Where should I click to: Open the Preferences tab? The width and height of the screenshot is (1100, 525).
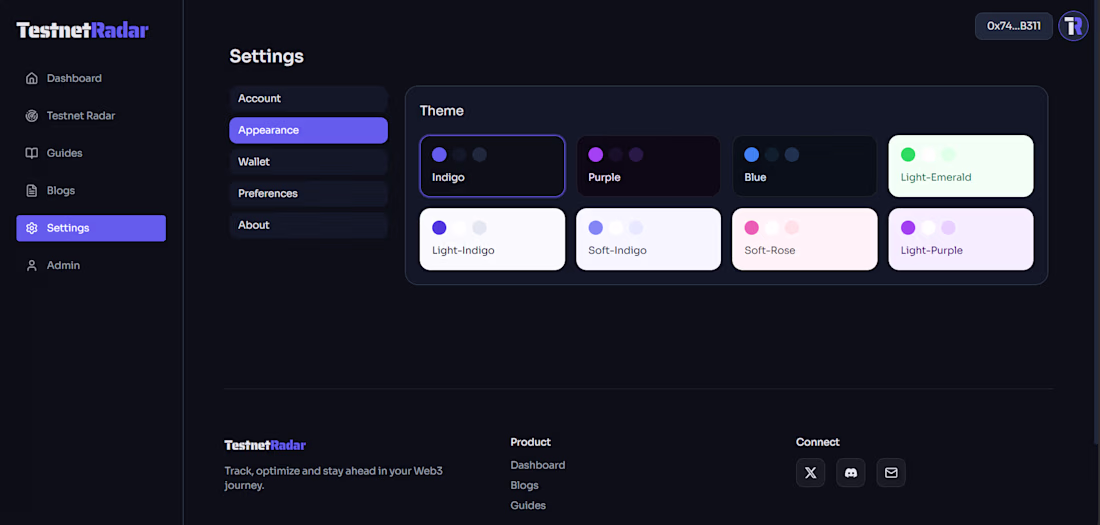click(x=309, y=193)
